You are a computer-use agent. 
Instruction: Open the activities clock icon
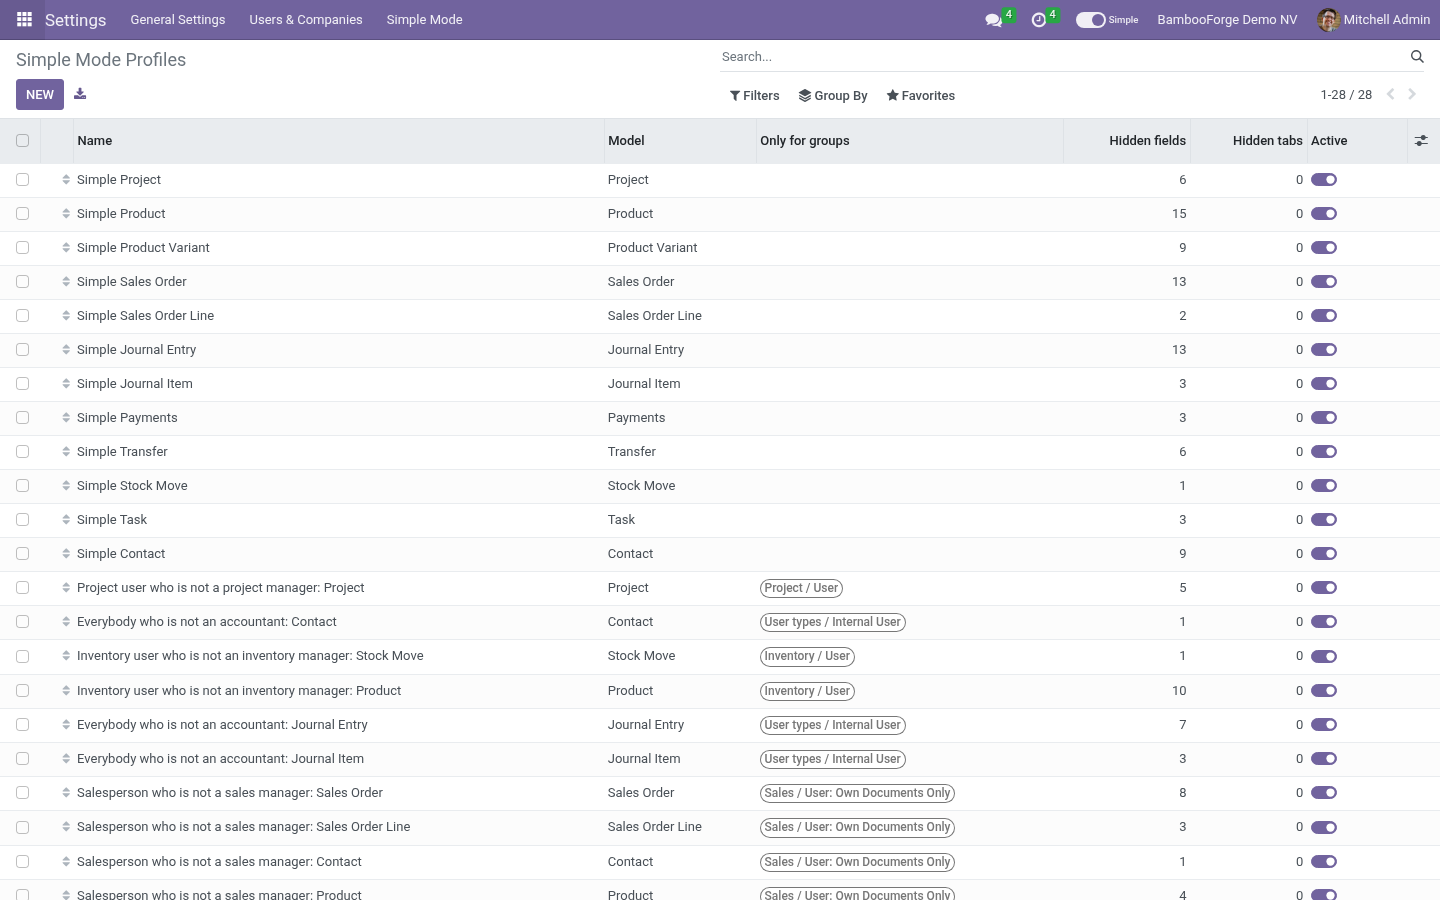coord(1038,20)
